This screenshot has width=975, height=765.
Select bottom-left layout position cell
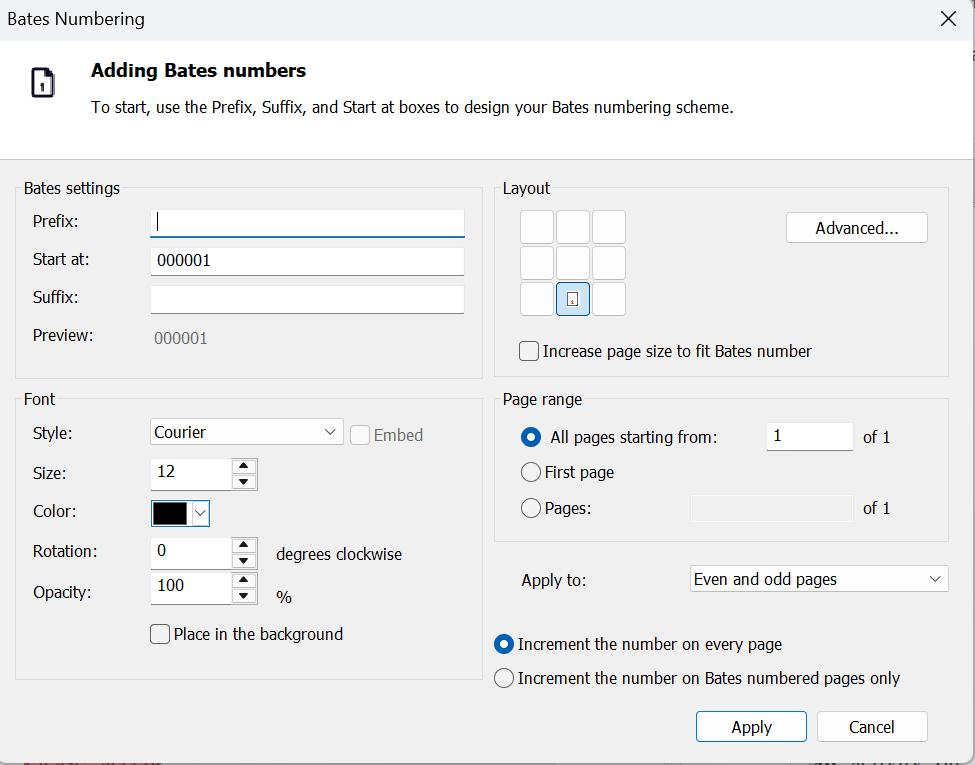pos(537,299)
